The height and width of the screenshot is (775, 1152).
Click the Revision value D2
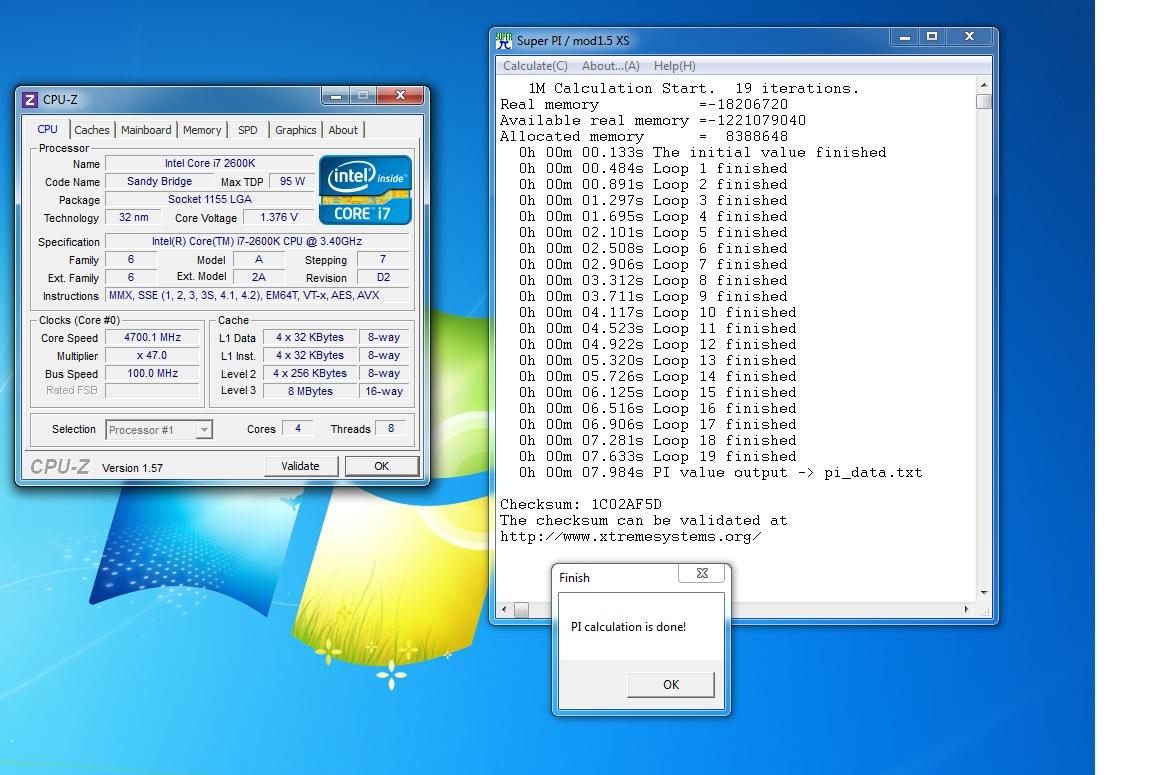tap(383, 277)
